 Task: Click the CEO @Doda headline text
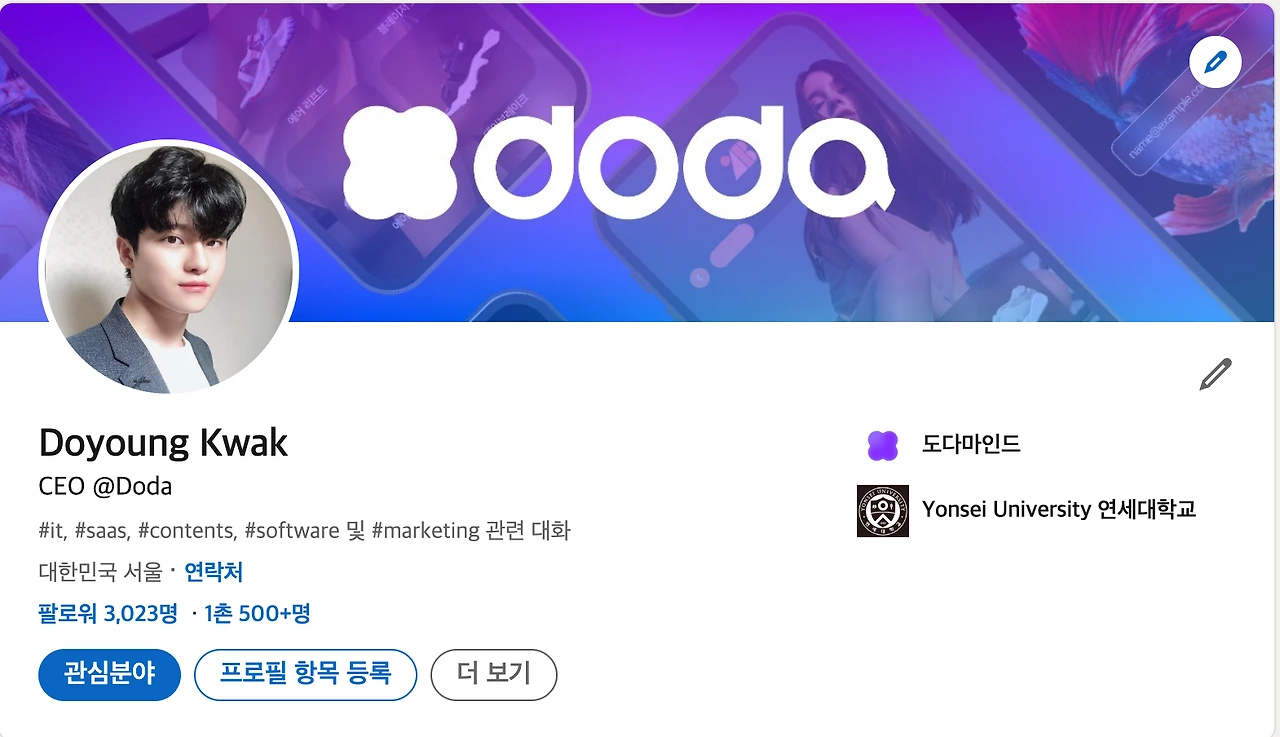(x=105, y=487)
